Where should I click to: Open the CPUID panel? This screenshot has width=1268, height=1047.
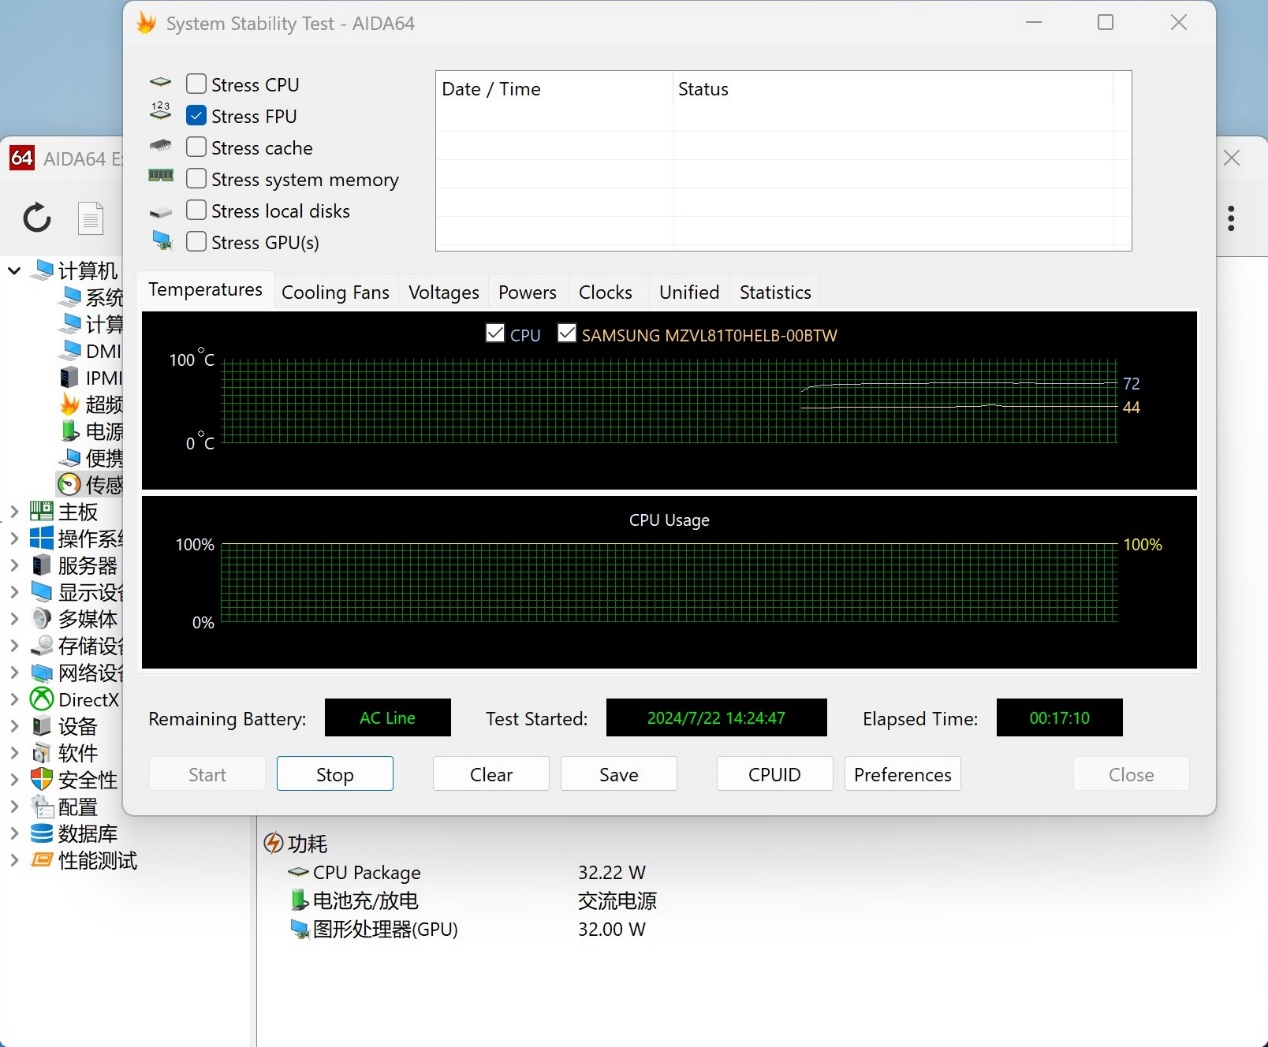click(x=775, y=774)
